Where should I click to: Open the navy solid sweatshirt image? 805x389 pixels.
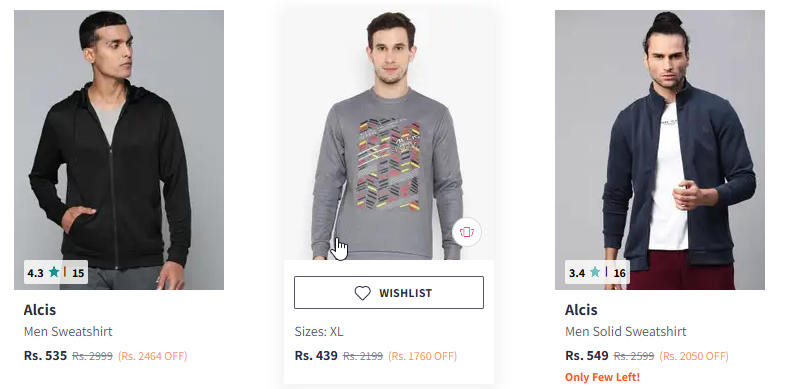click(x=660, y=150)
